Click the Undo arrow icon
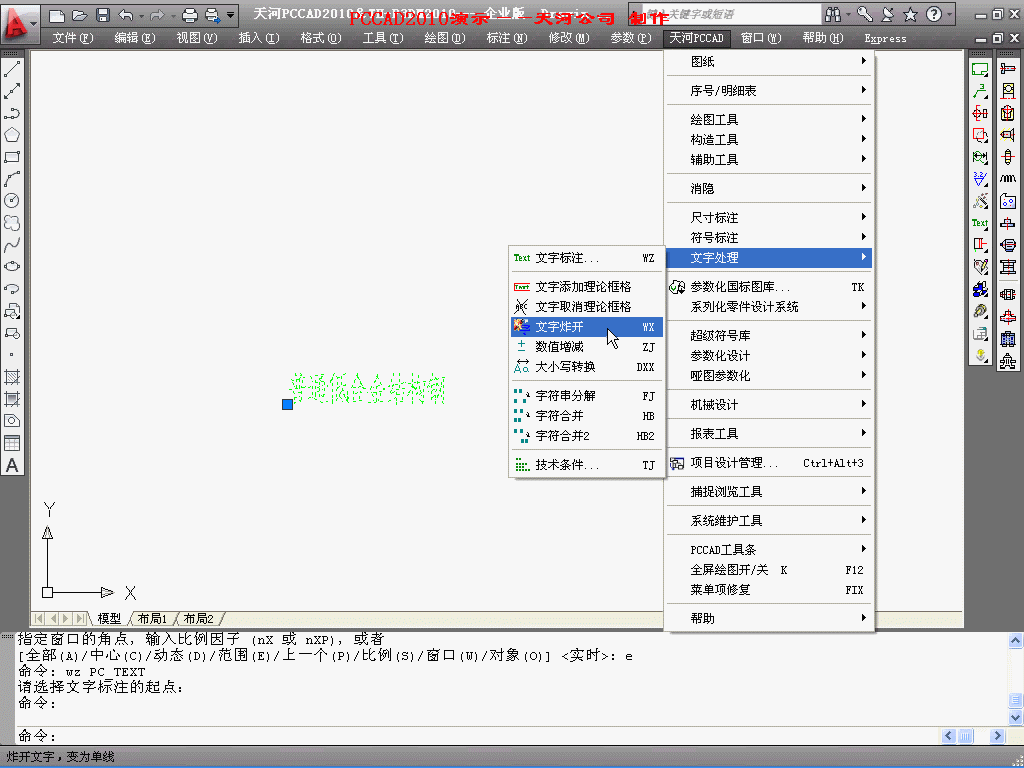This screenshot has height=768, width=1024. click(x=125, y=15)
